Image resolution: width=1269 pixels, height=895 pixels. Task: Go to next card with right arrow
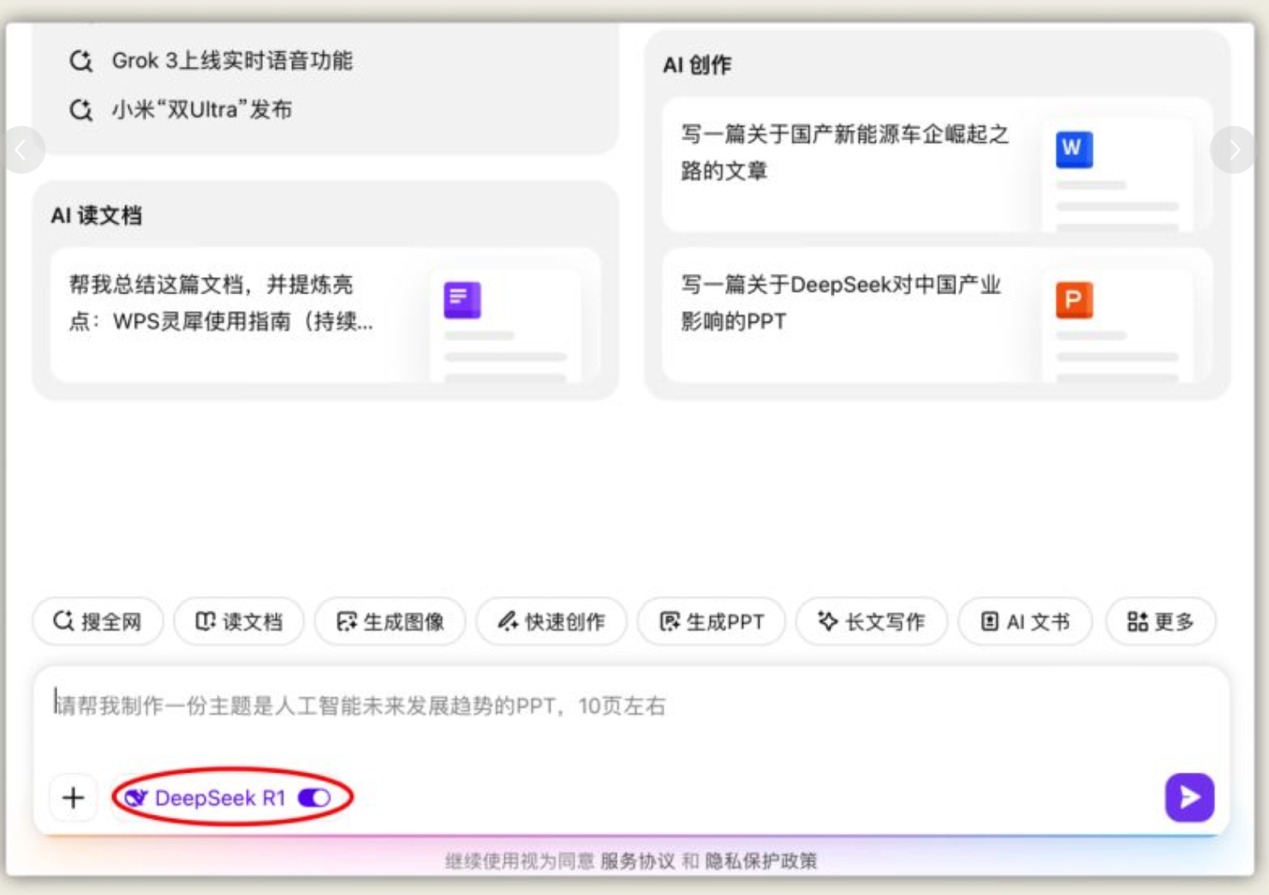(x=1234, y=150)
